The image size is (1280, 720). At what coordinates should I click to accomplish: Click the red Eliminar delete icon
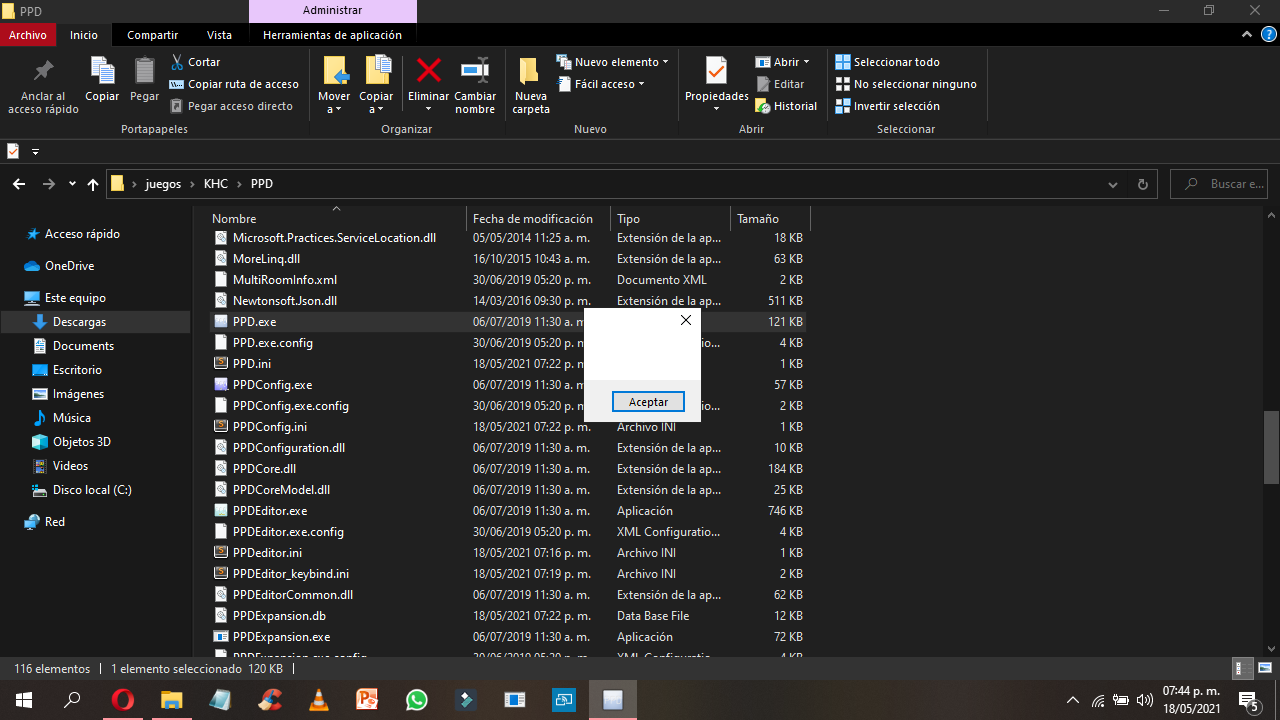pos(428,71)
